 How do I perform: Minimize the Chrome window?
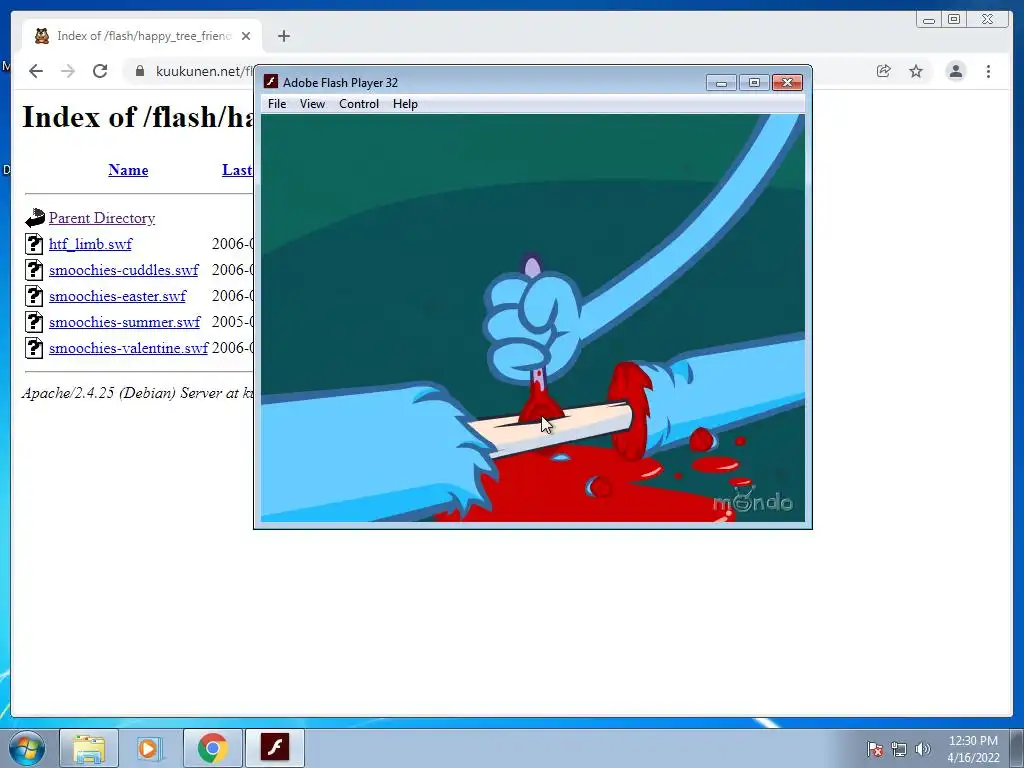click(929, 20)
